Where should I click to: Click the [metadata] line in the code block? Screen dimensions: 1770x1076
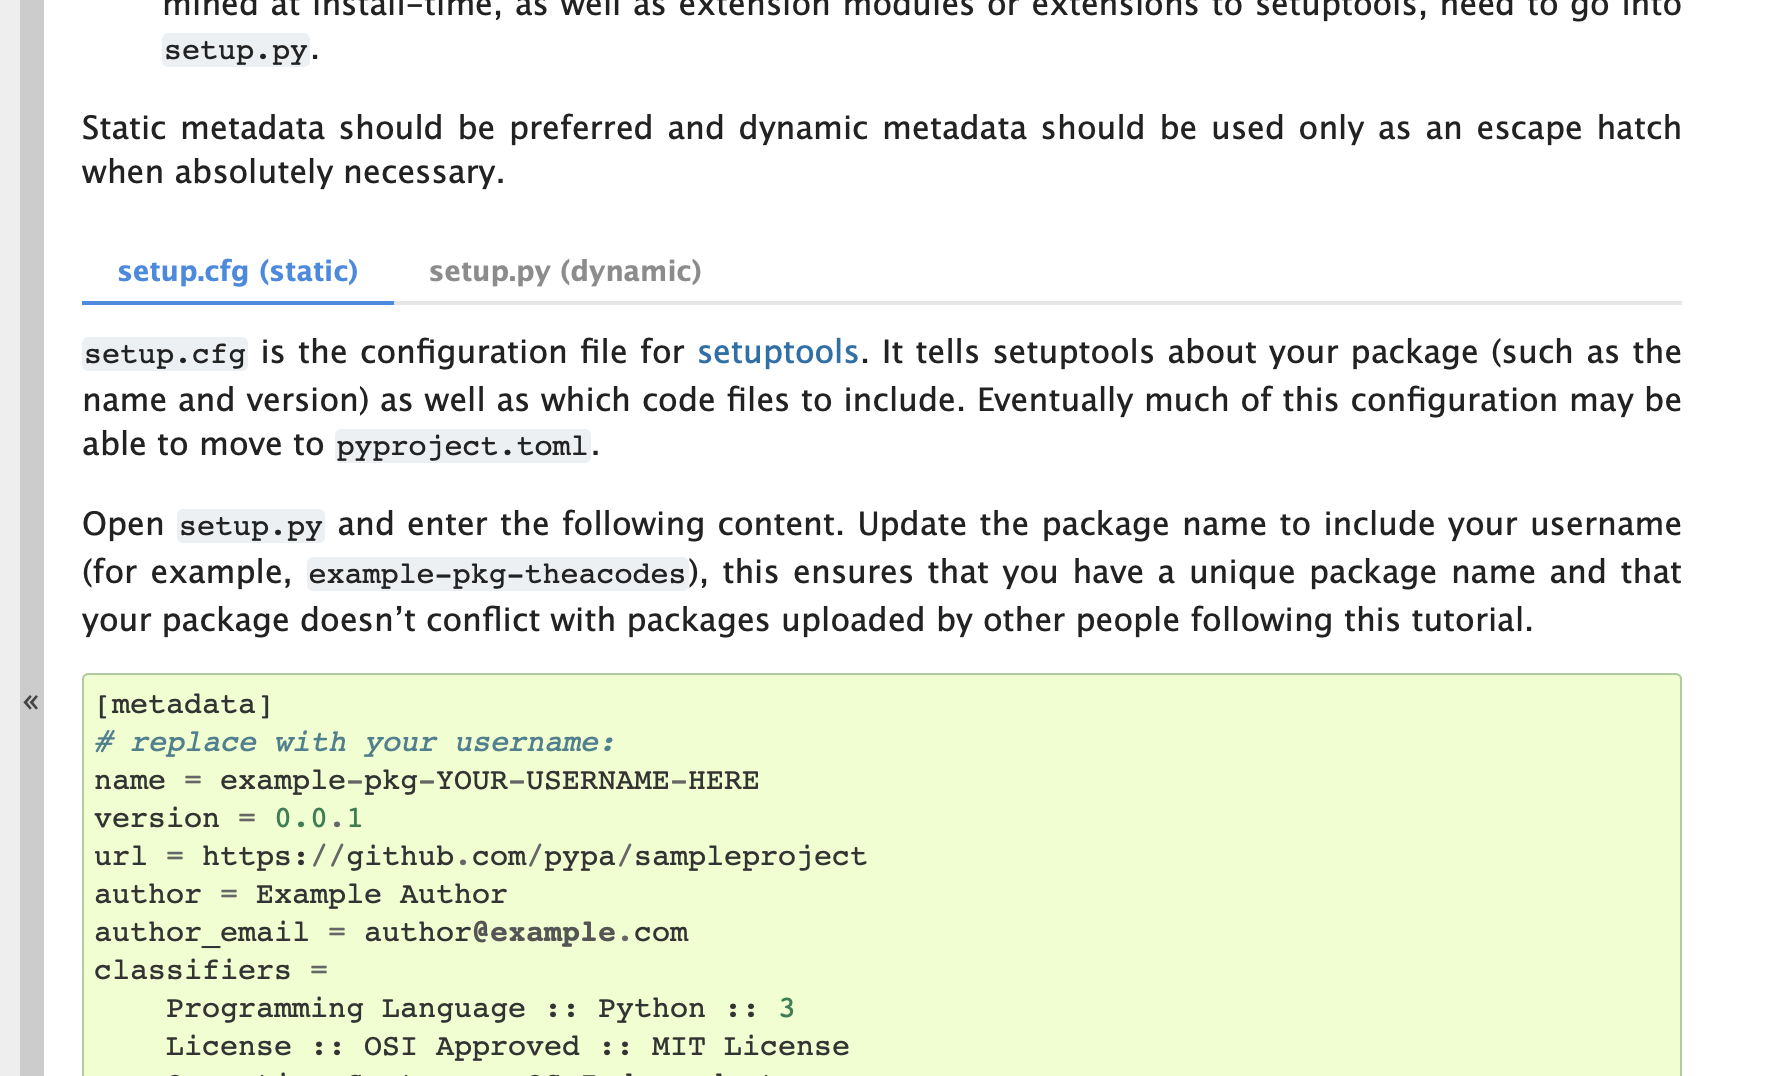[x=184, y=704]
